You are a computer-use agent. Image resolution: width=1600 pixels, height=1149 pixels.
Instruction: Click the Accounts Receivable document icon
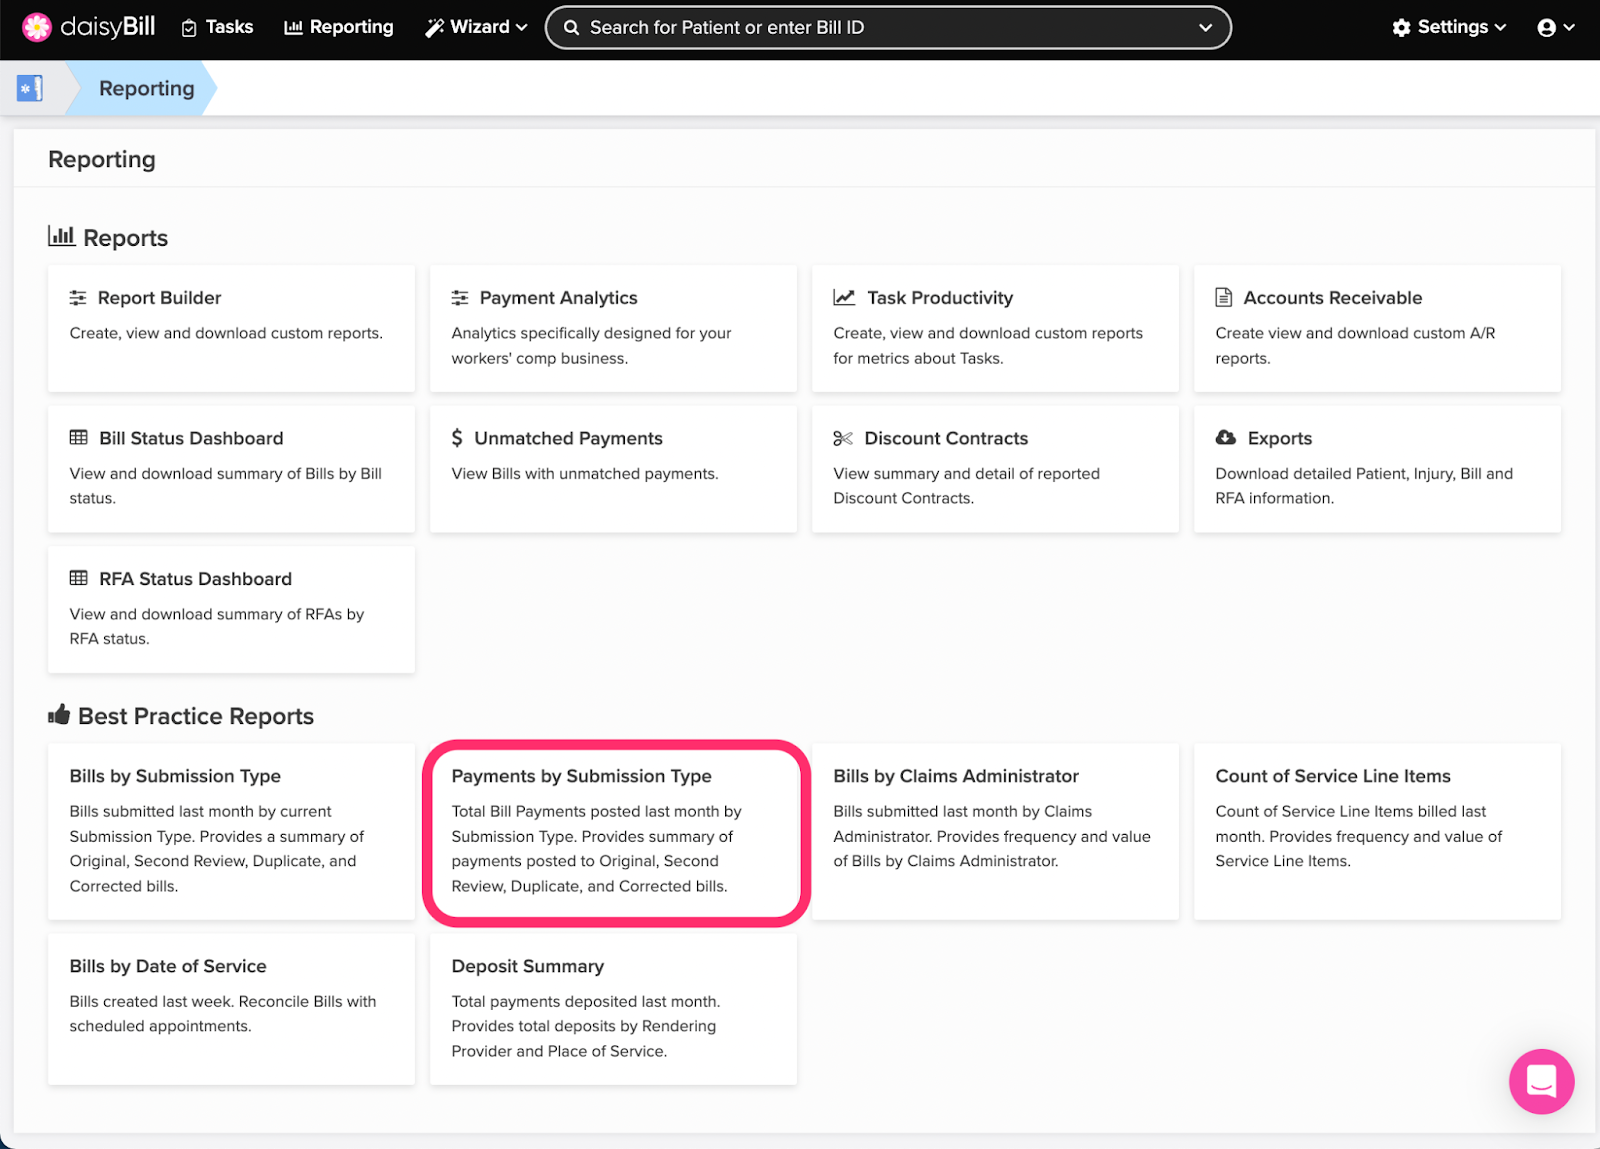(x=1223, y=298)
